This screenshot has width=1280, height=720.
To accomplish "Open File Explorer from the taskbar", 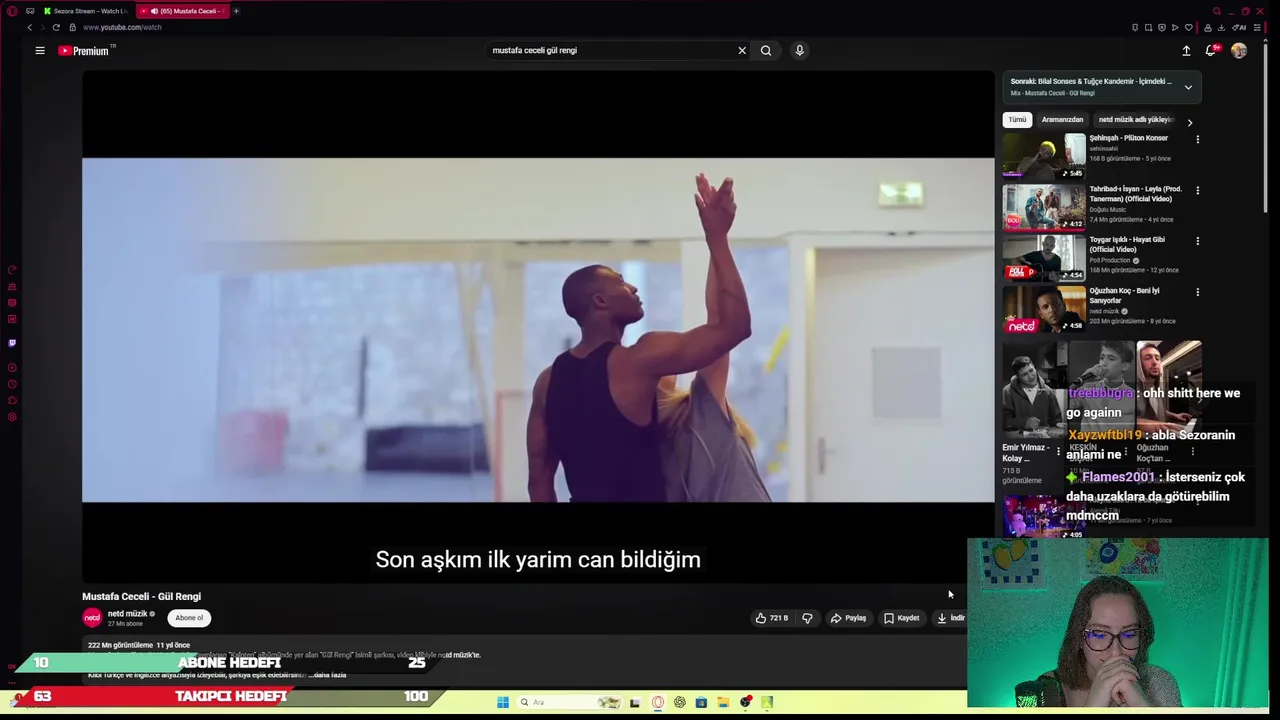I will pos(723,702).
